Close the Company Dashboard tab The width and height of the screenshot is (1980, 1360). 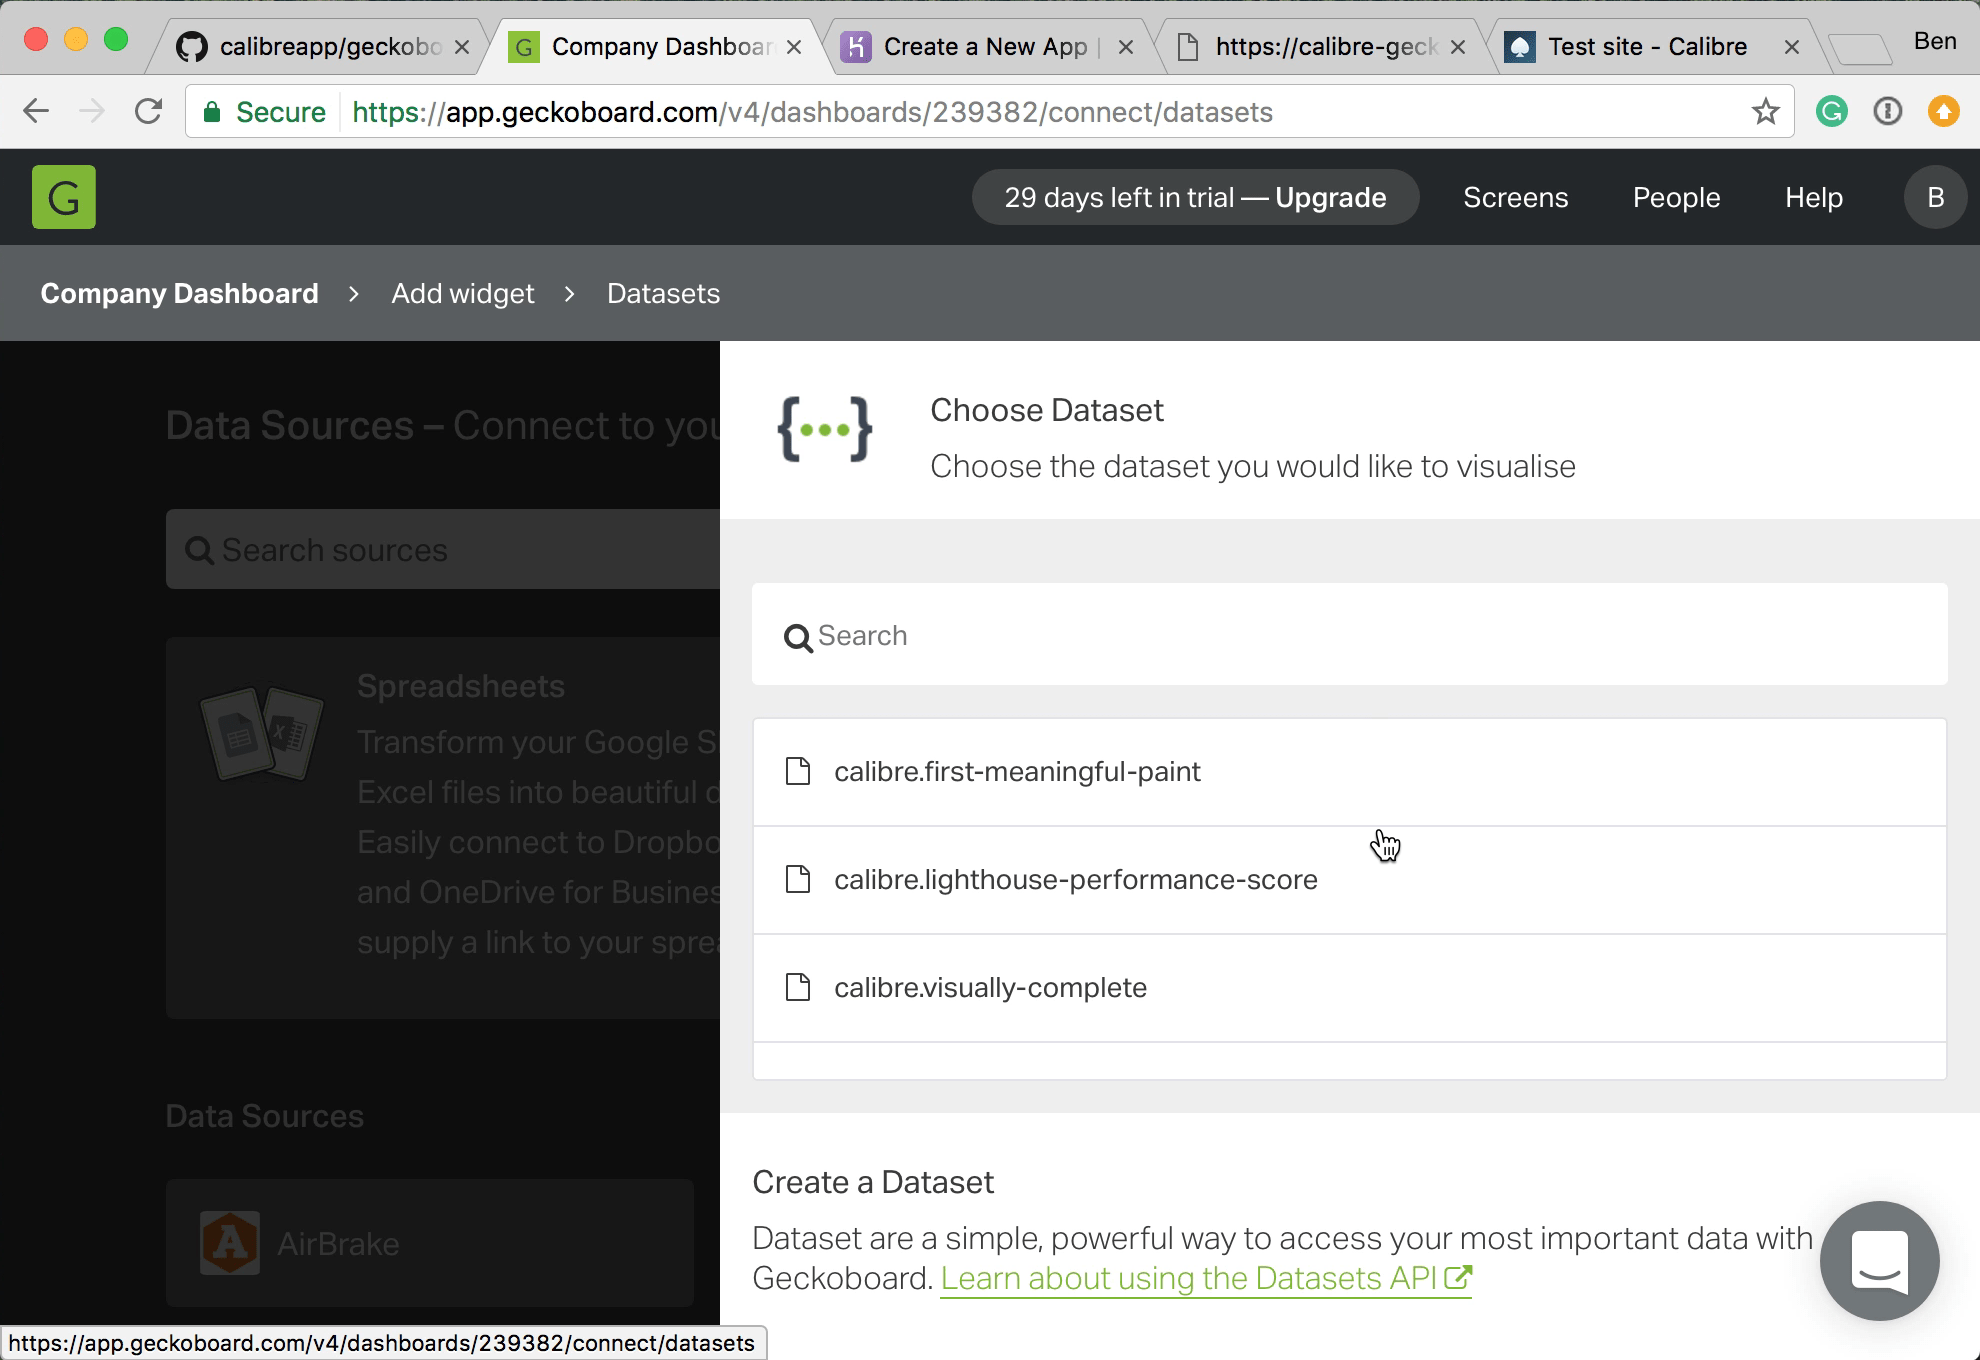click(794, 47)
